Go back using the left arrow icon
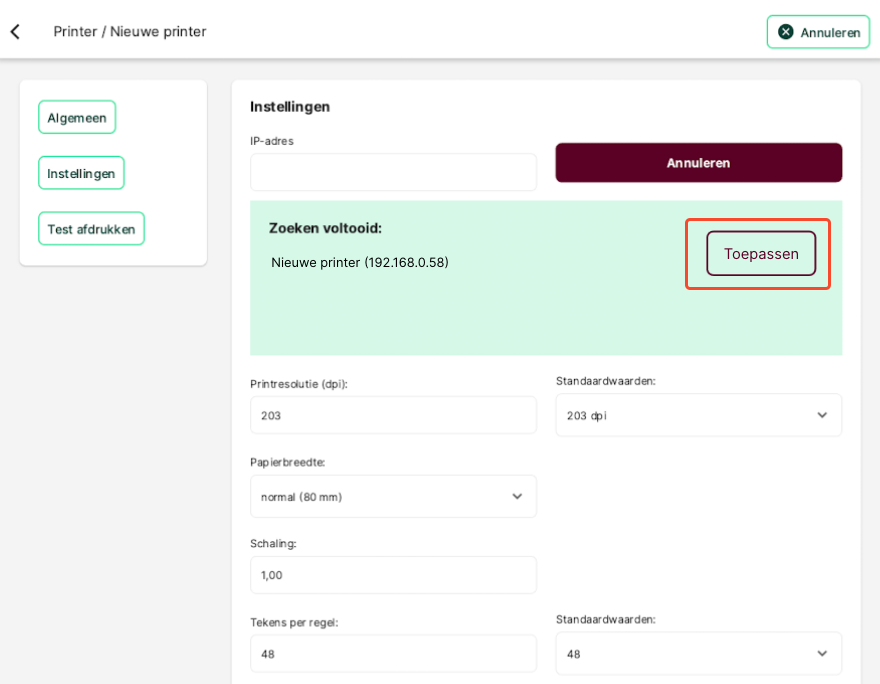The width and height of the screenshot is (880, 684). point(15,31)
